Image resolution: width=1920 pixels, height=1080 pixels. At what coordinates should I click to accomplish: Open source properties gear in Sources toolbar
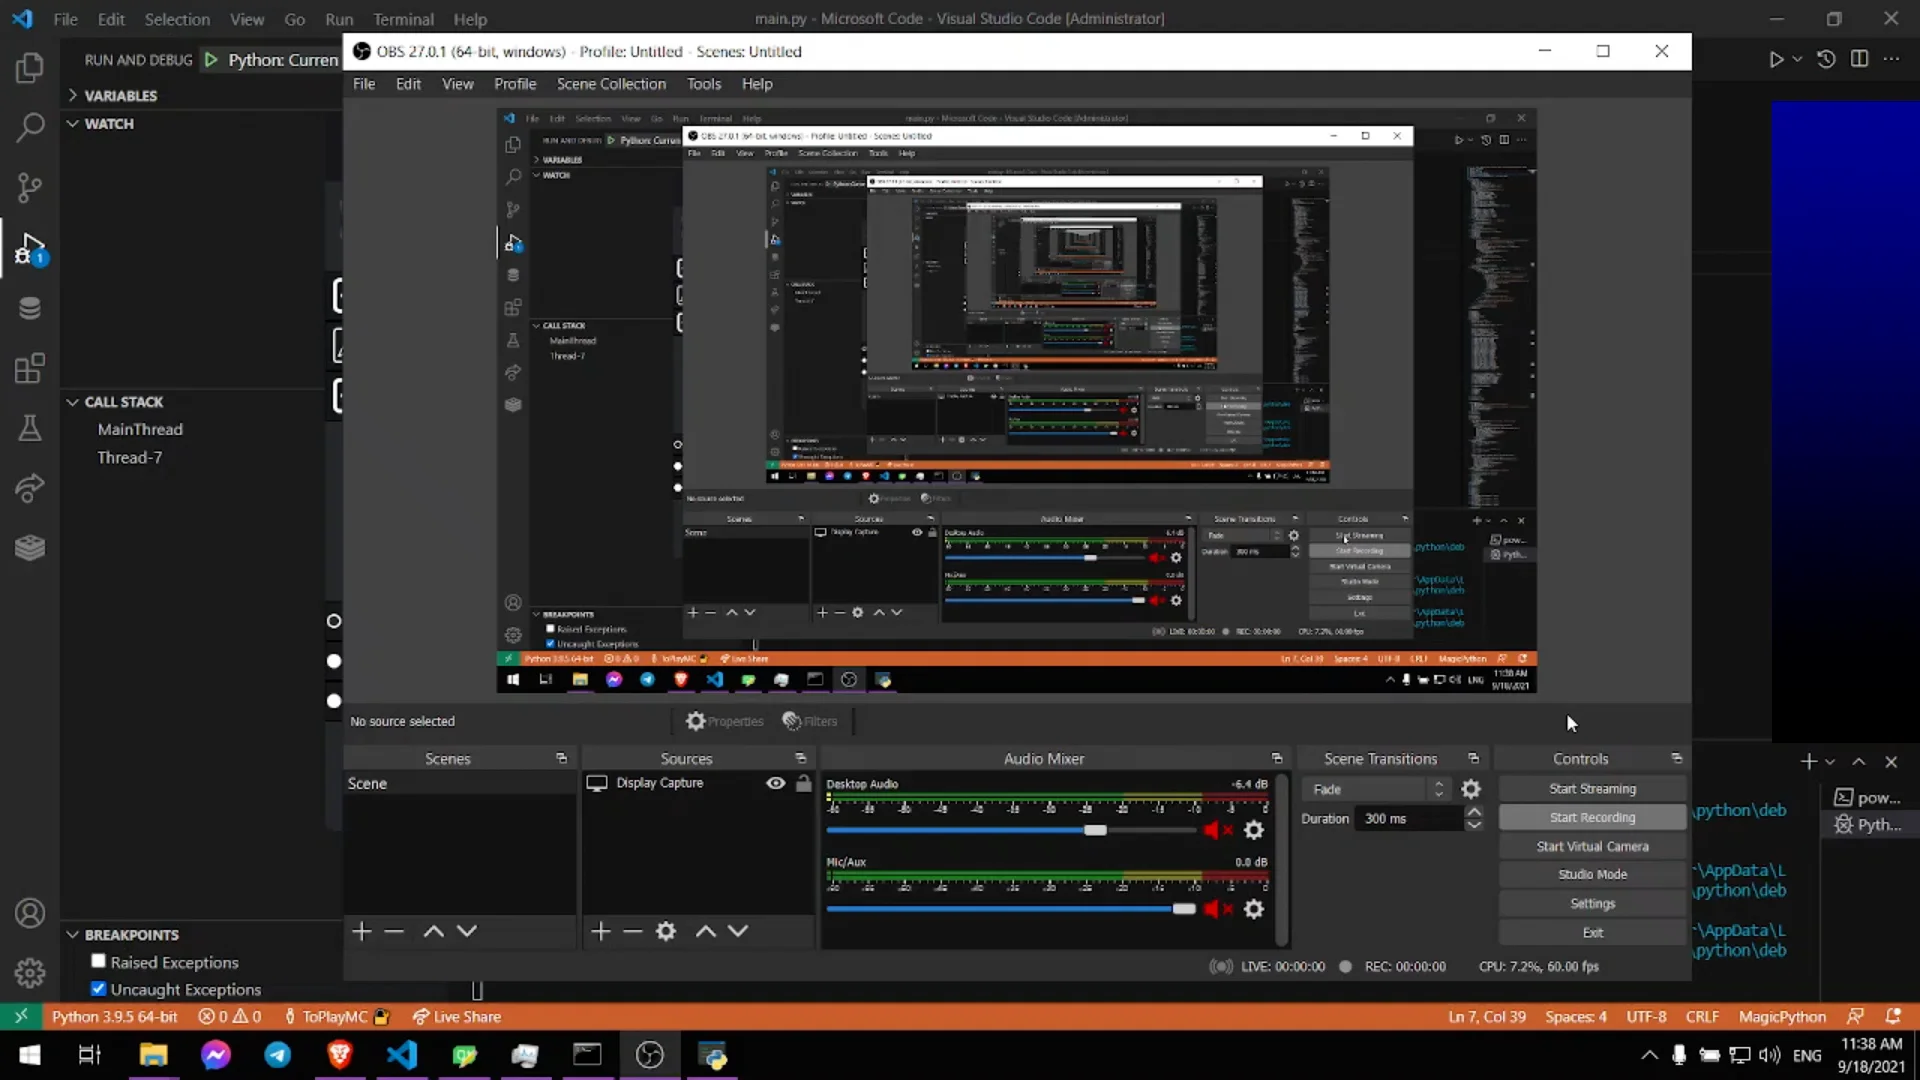tap(666, 931)
